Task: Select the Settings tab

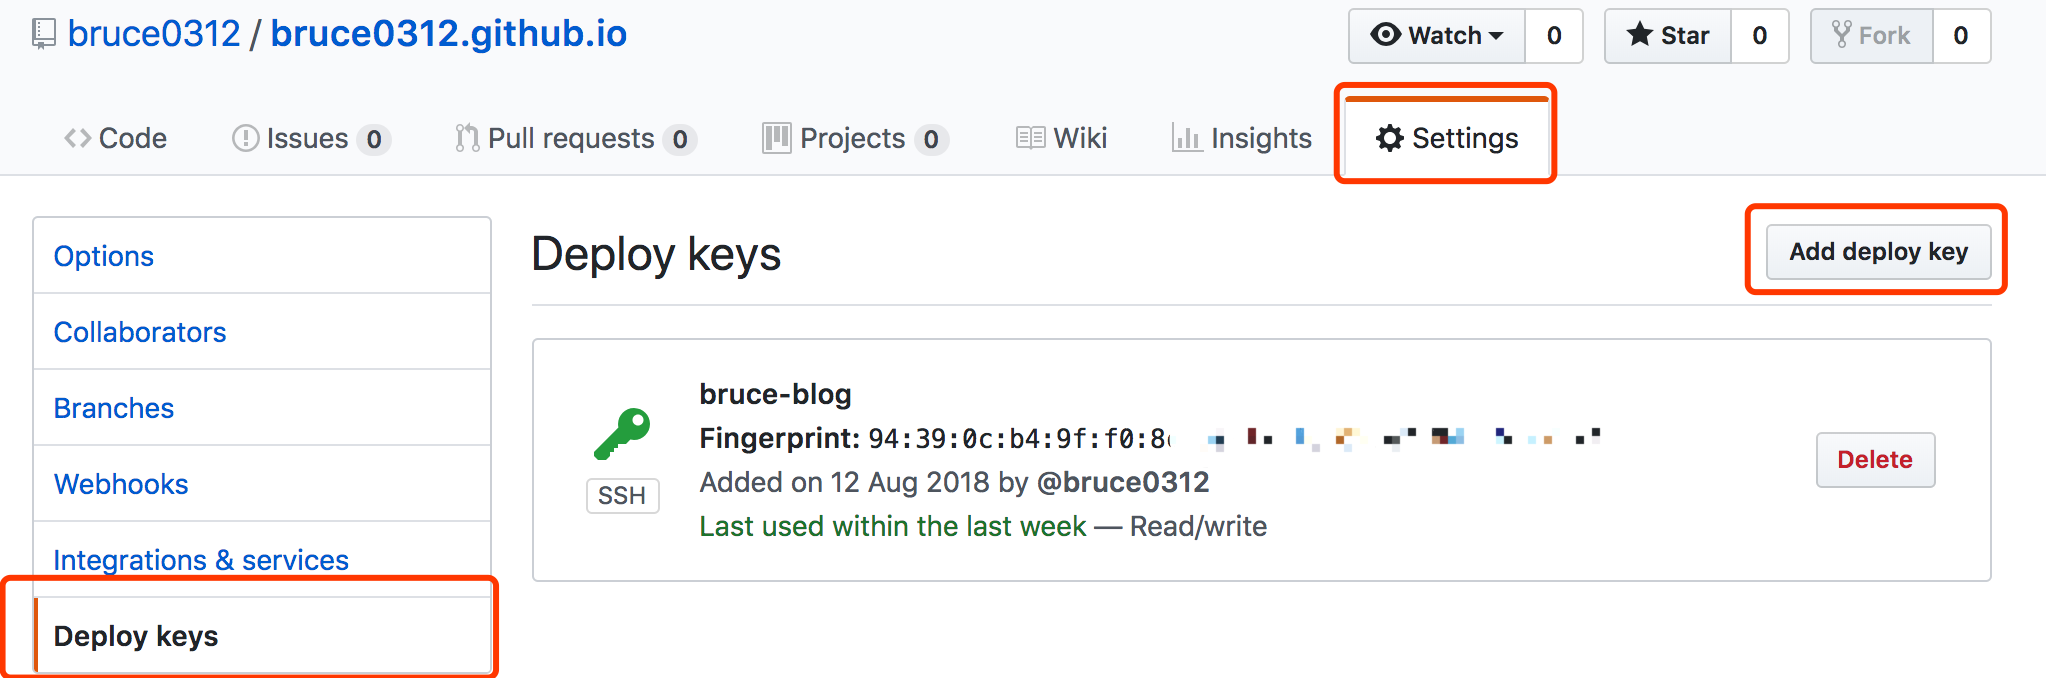Action: (1447, 138)
